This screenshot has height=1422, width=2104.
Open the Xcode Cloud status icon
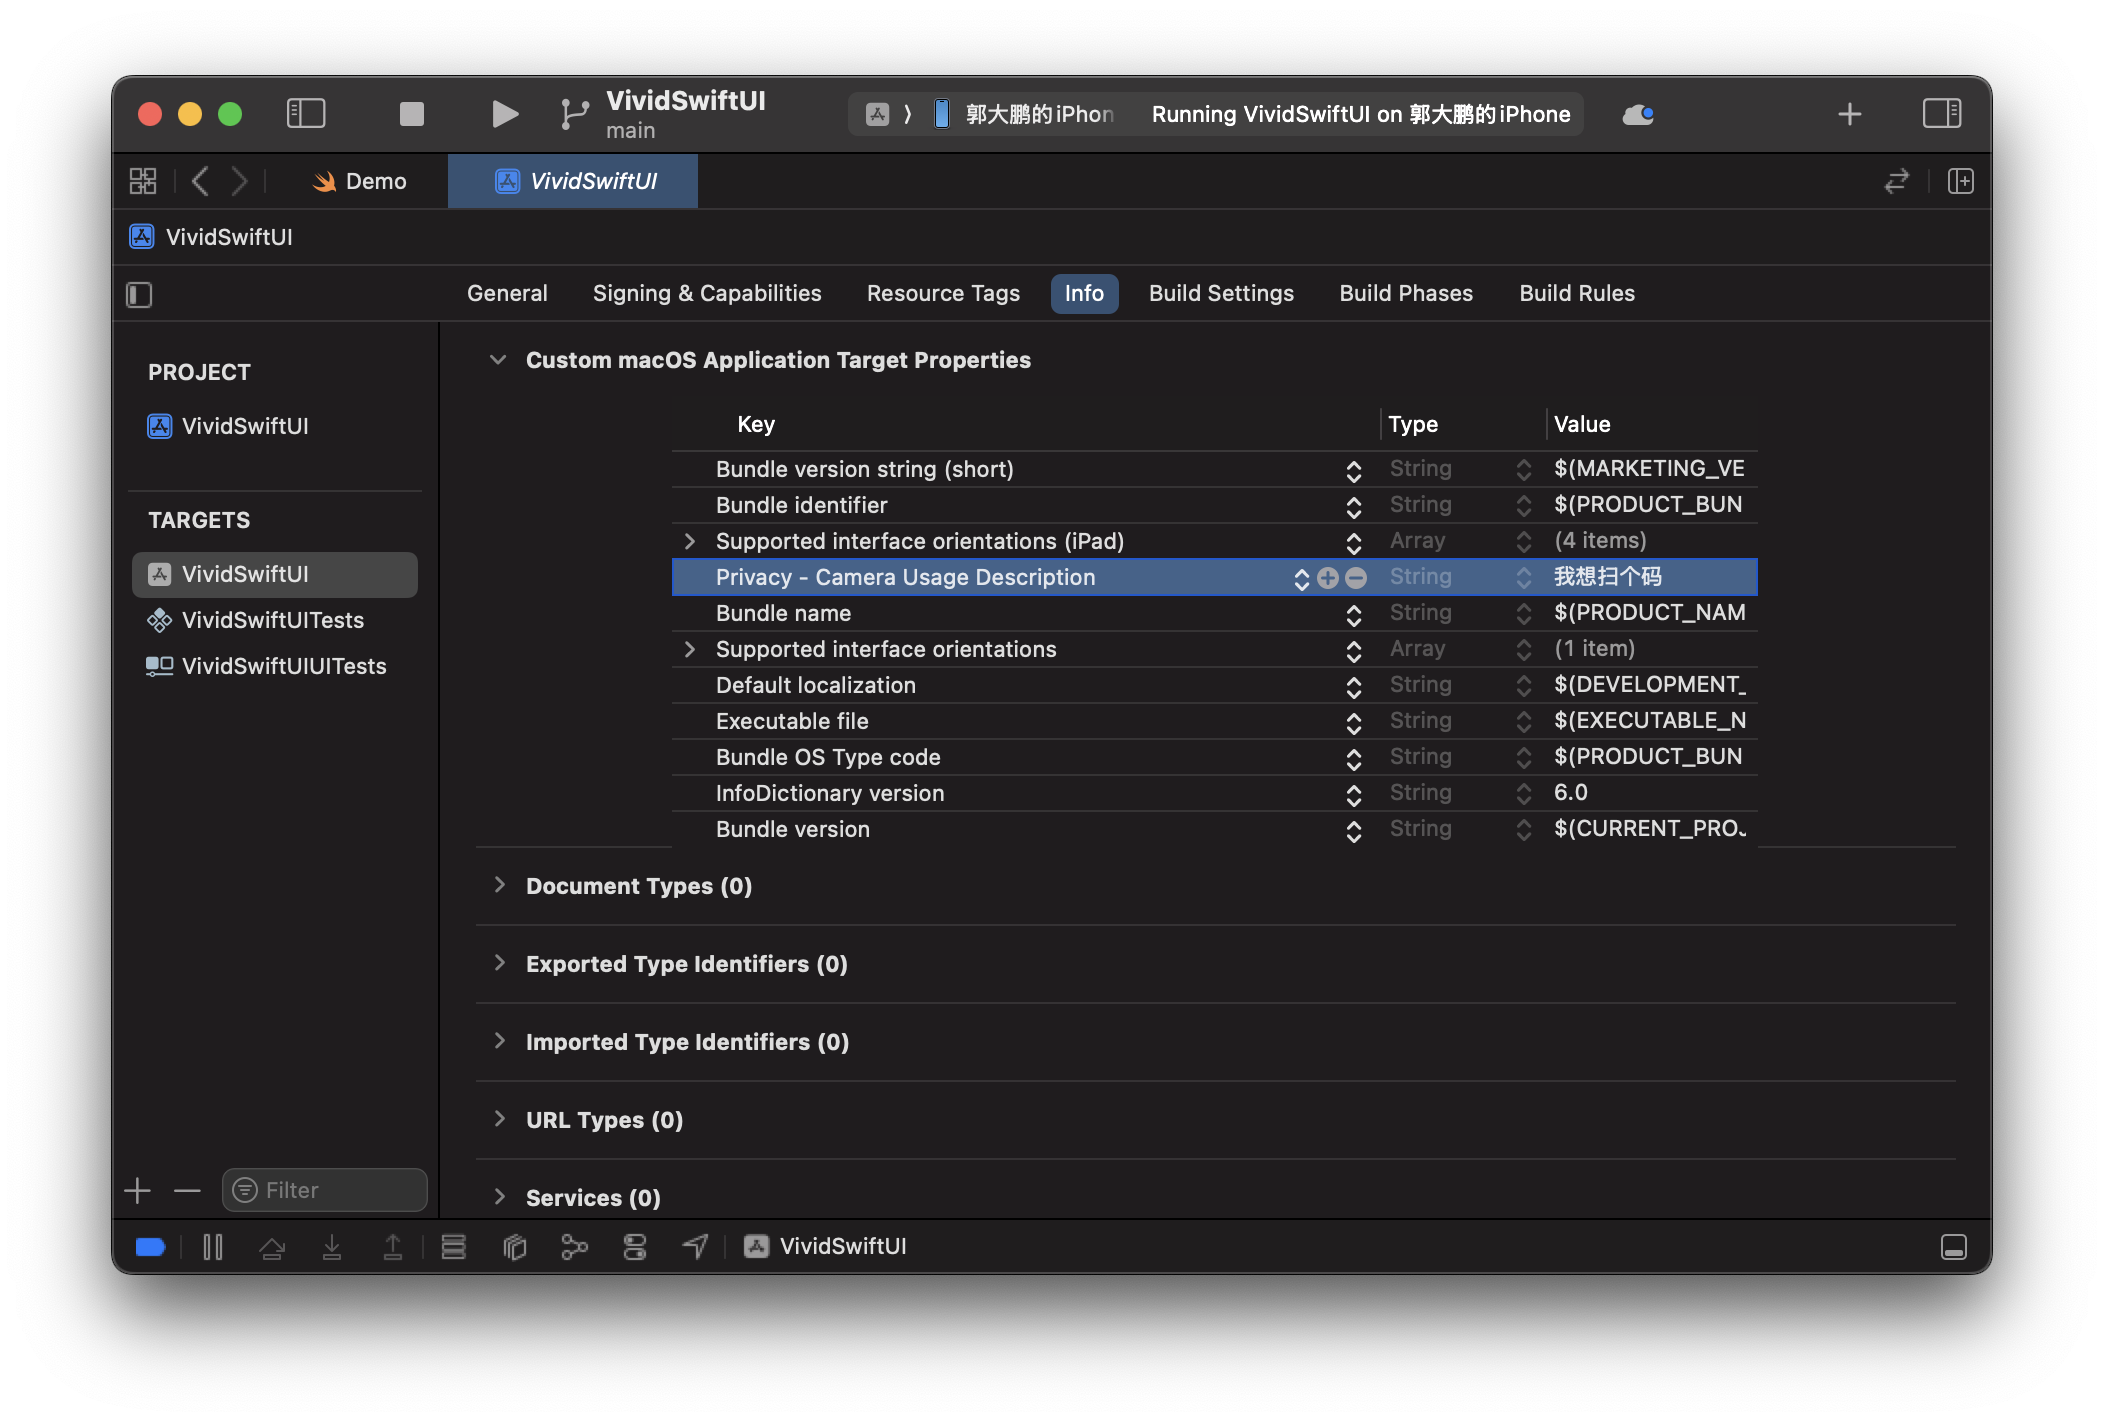(1638, 114)
